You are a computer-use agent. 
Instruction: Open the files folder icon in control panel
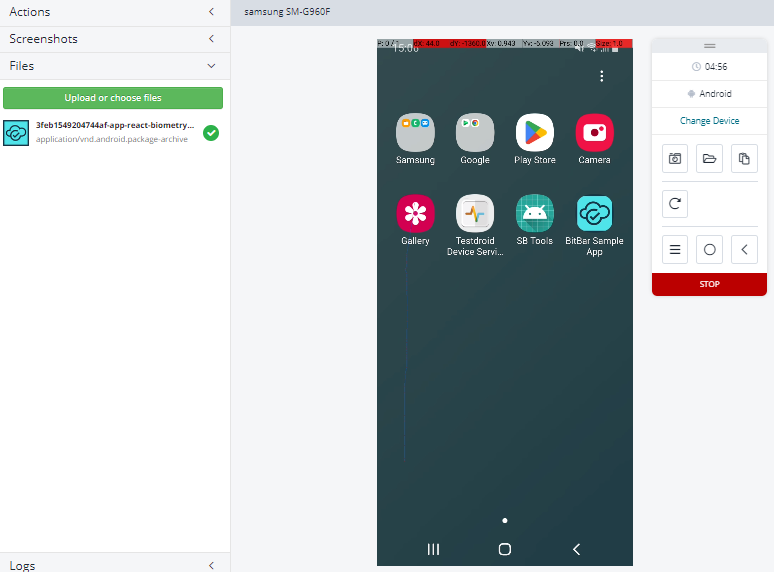tap(709, 159)
